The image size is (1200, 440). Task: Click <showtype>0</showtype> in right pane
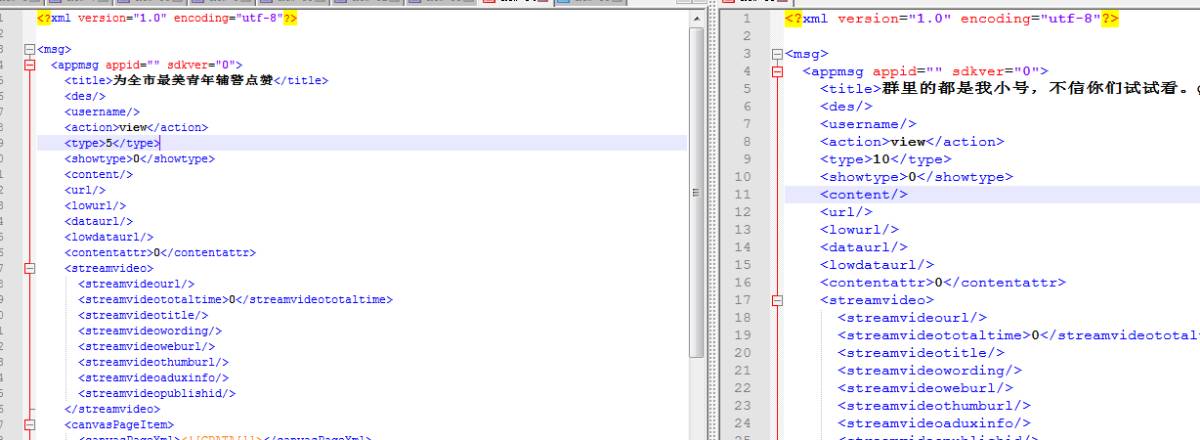pyautogui.click(x=916, y=177)
